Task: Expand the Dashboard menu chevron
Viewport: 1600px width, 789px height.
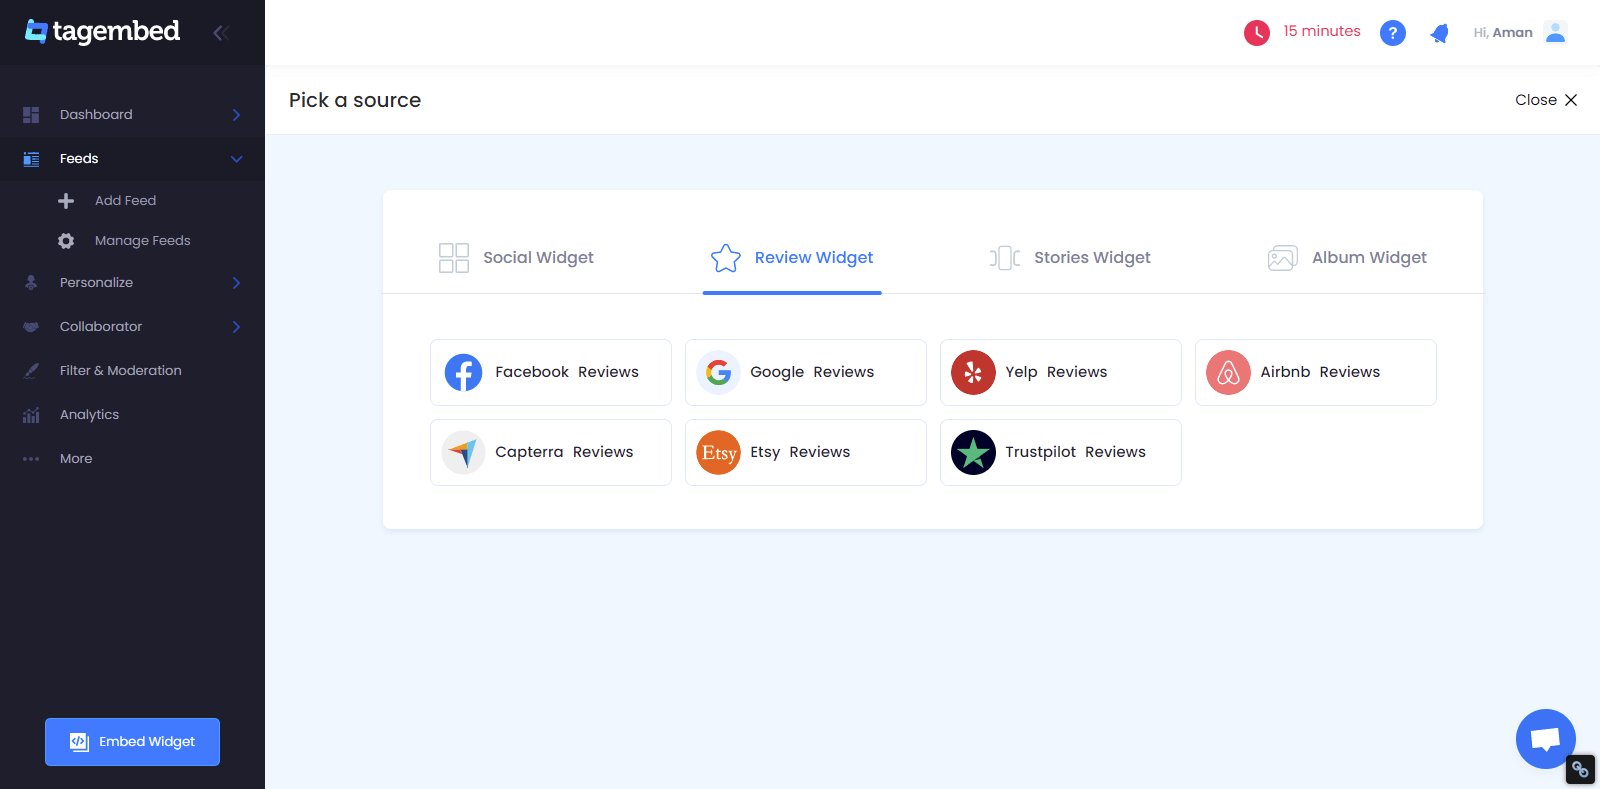Action: [x=237, y=115]
